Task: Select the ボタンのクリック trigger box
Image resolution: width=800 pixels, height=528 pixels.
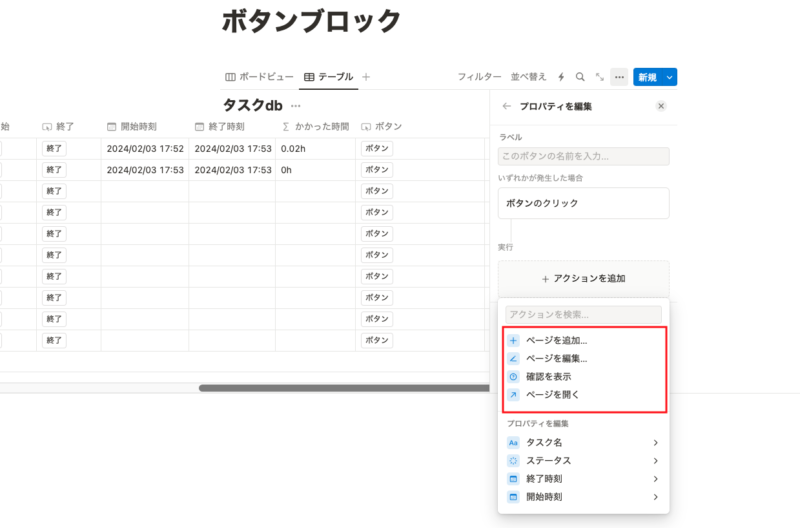Action: click(584, 203)
